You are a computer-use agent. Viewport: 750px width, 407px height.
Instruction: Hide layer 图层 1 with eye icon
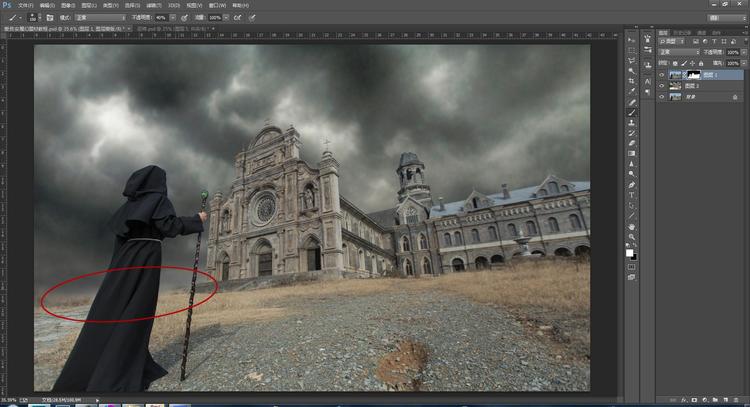click(x=662, y=75)
